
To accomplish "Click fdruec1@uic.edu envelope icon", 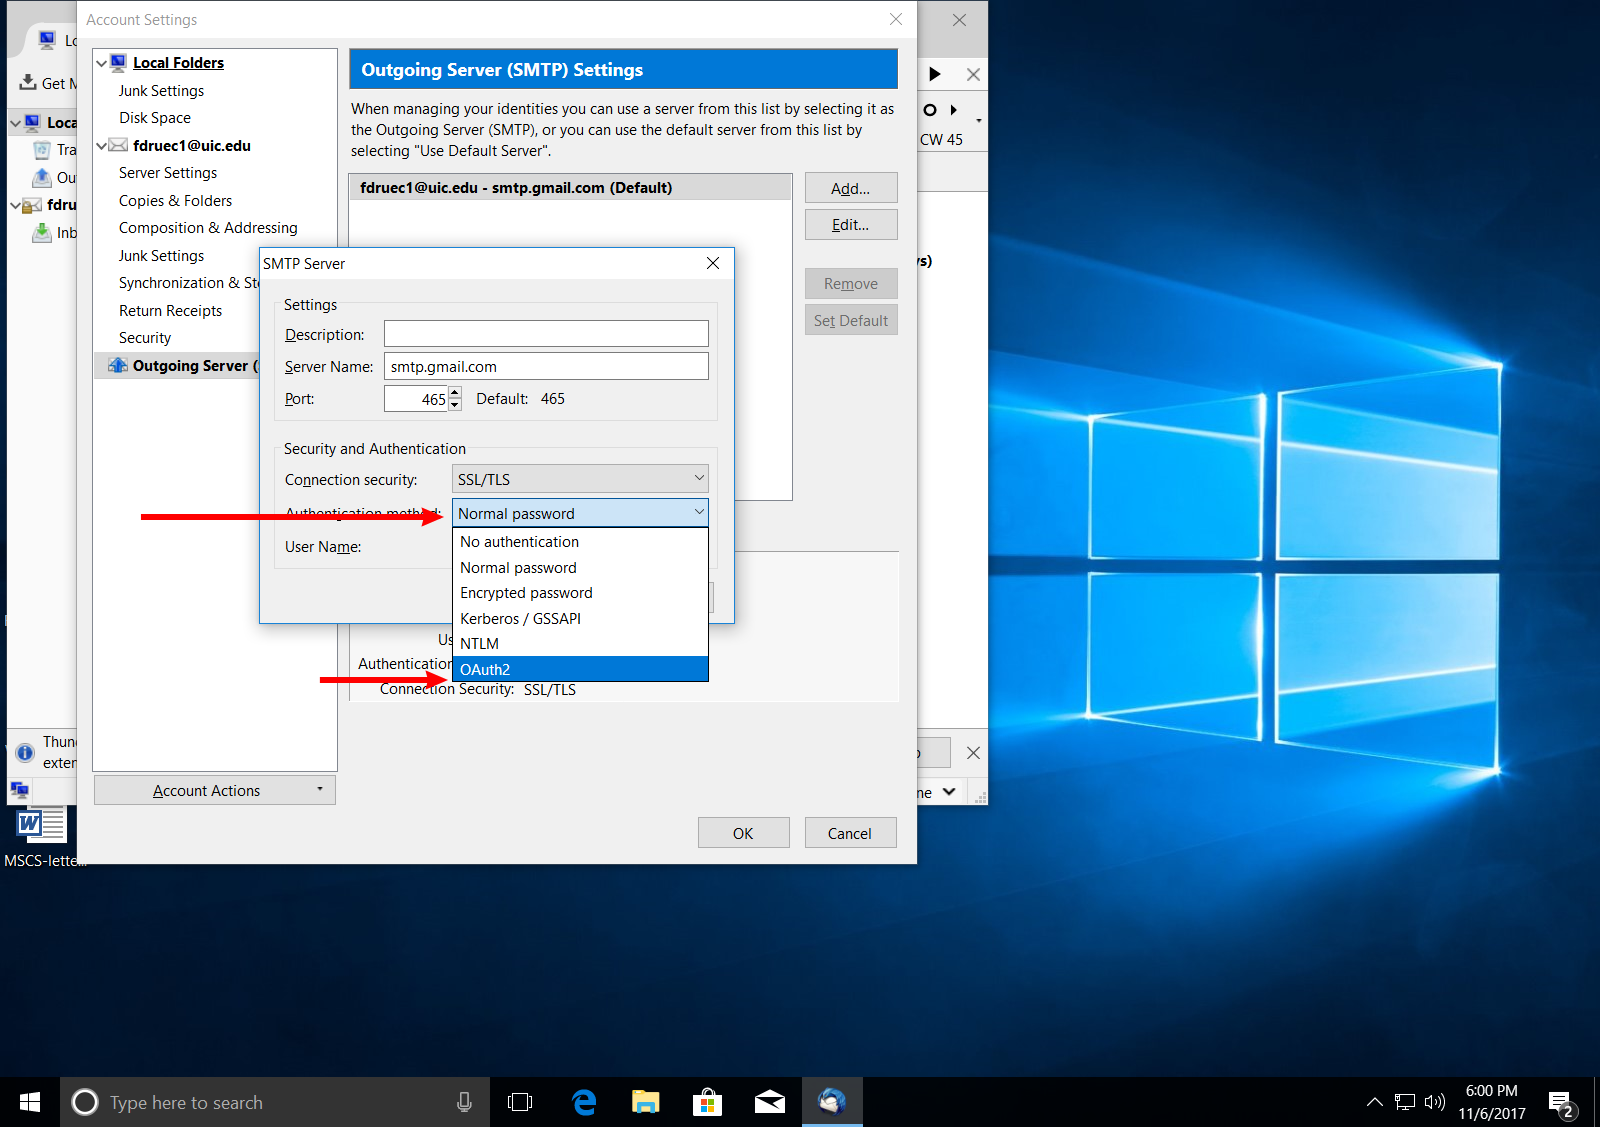I will click(x=118, y=146).
